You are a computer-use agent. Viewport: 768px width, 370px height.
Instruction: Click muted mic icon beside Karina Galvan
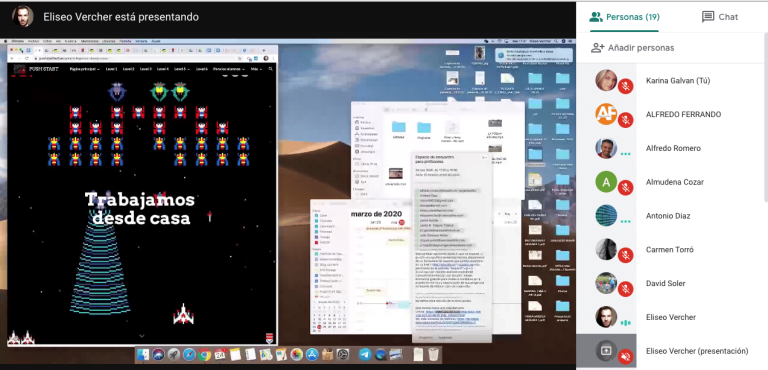(x=625, y=86)
